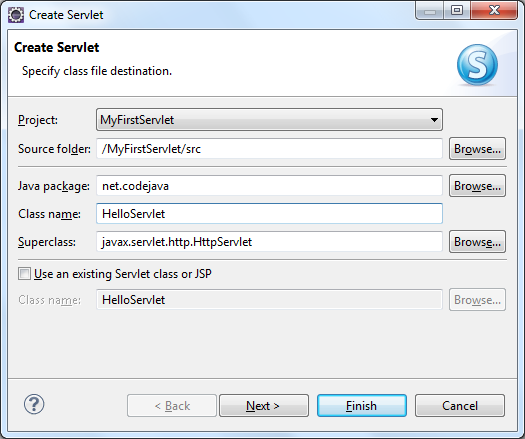Click the Java package field net.codejava

[x=269, y=186]
